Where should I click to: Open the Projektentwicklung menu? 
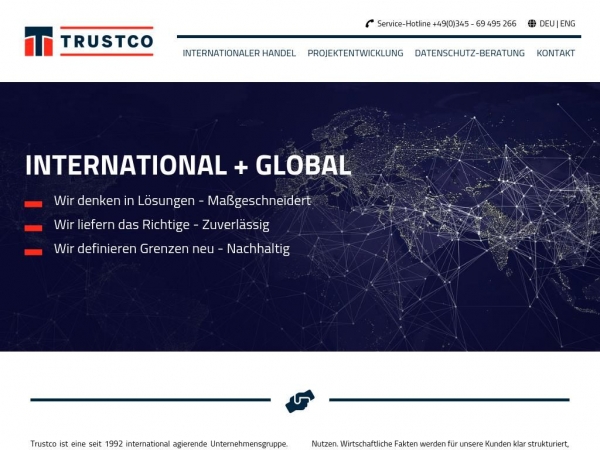(x=355, y=53)
